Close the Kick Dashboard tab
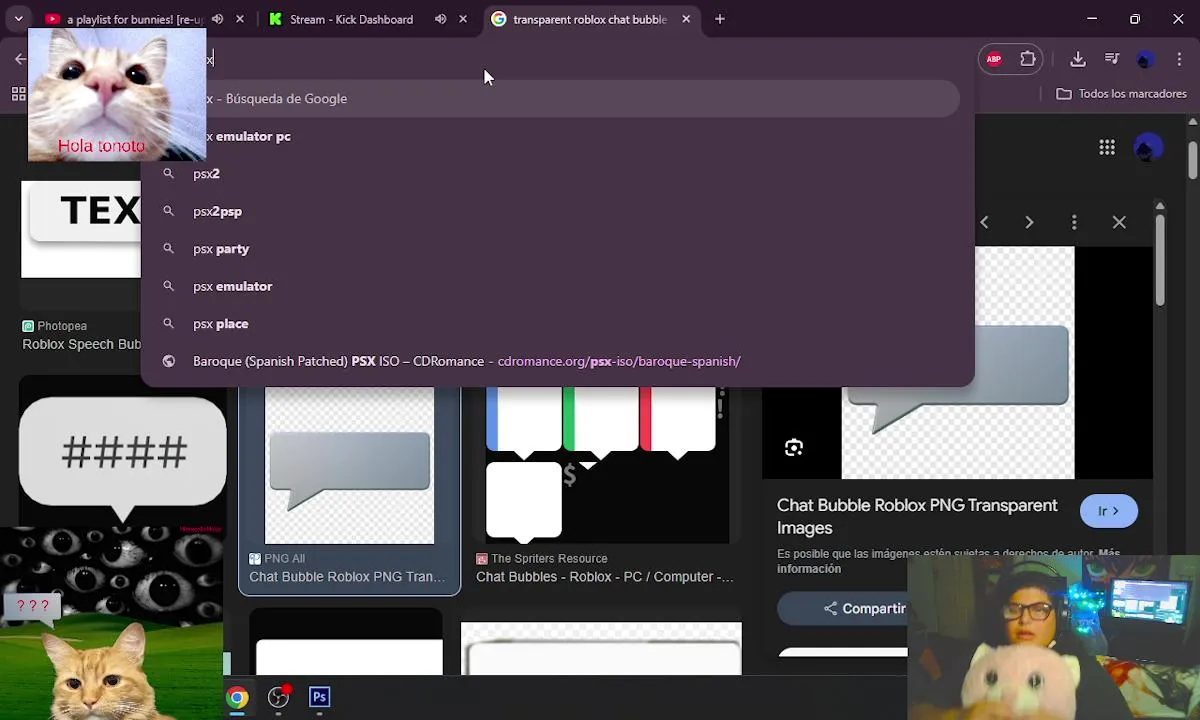This screenshot has height=720, width=1200. 463,19
